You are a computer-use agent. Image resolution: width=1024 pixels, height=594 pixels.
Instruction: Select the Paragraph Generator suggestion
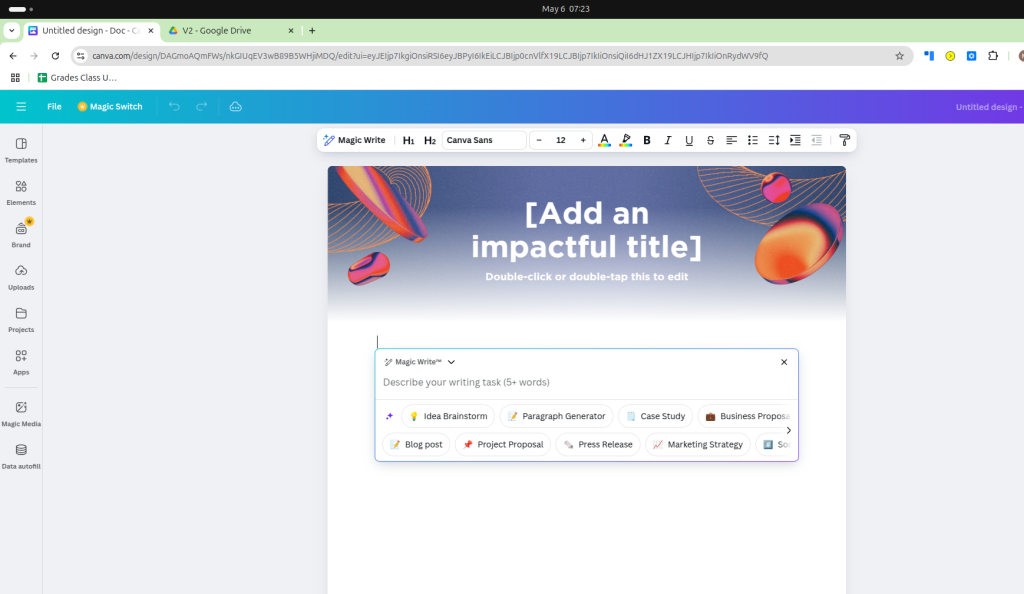556,416
